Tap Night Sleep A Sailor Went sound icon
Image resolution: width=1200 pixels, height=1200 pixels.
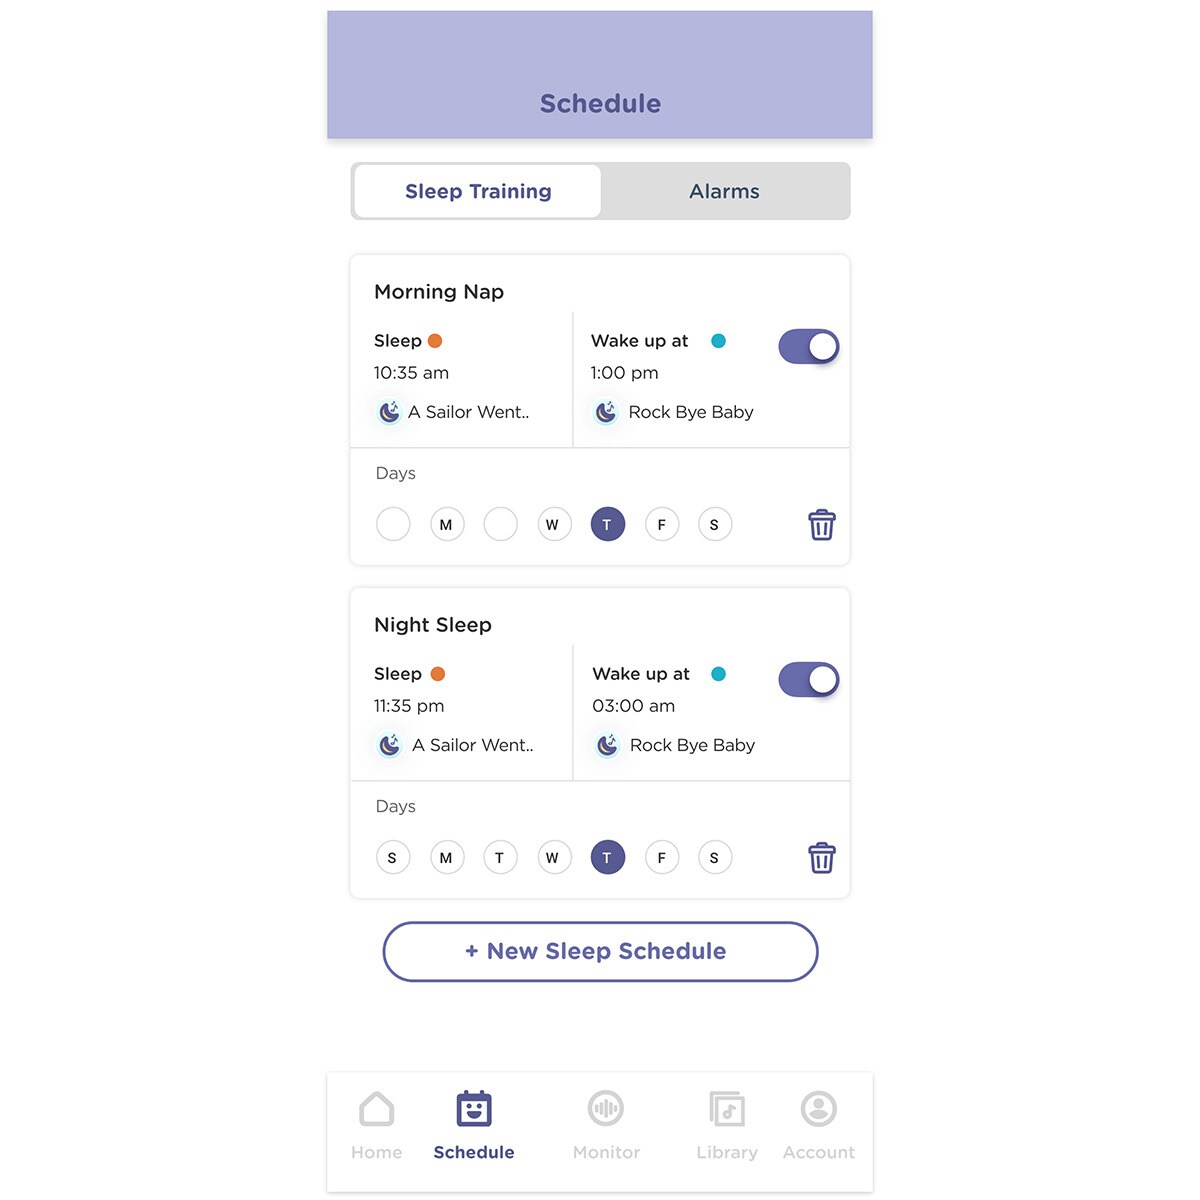tap(389, 745)
